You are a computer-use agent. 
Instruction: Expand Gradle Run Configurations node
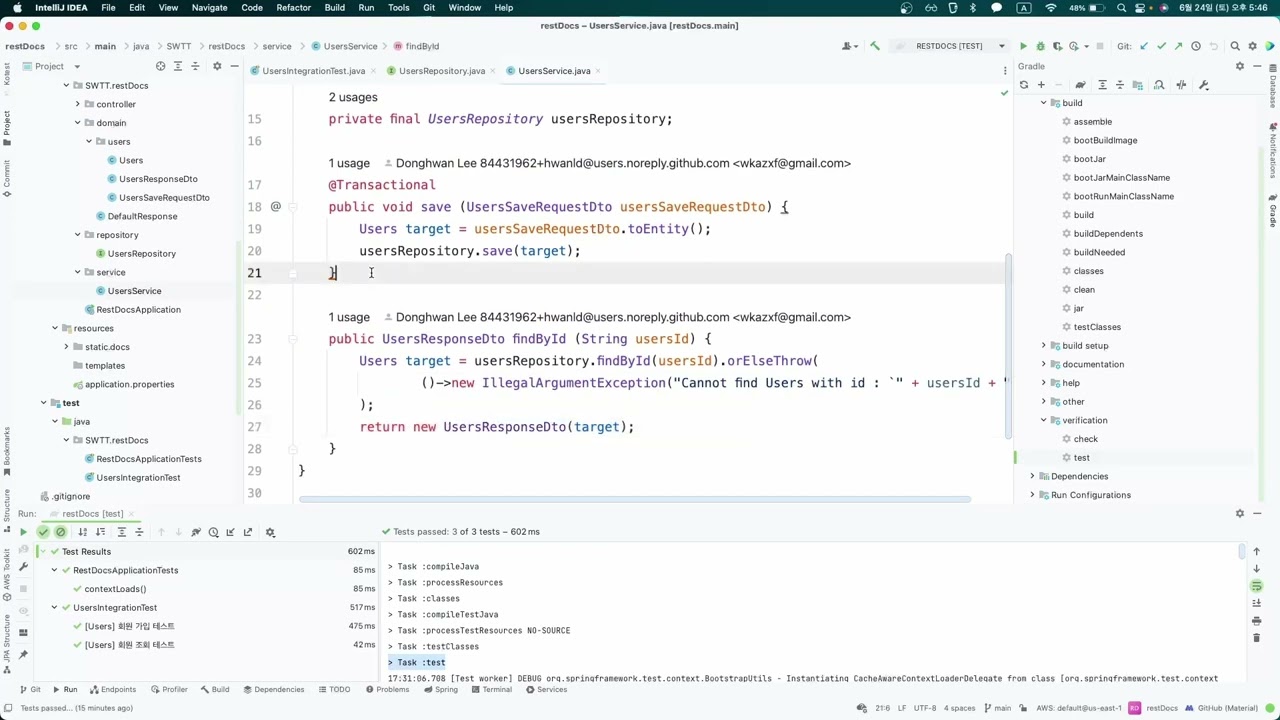1033,495
